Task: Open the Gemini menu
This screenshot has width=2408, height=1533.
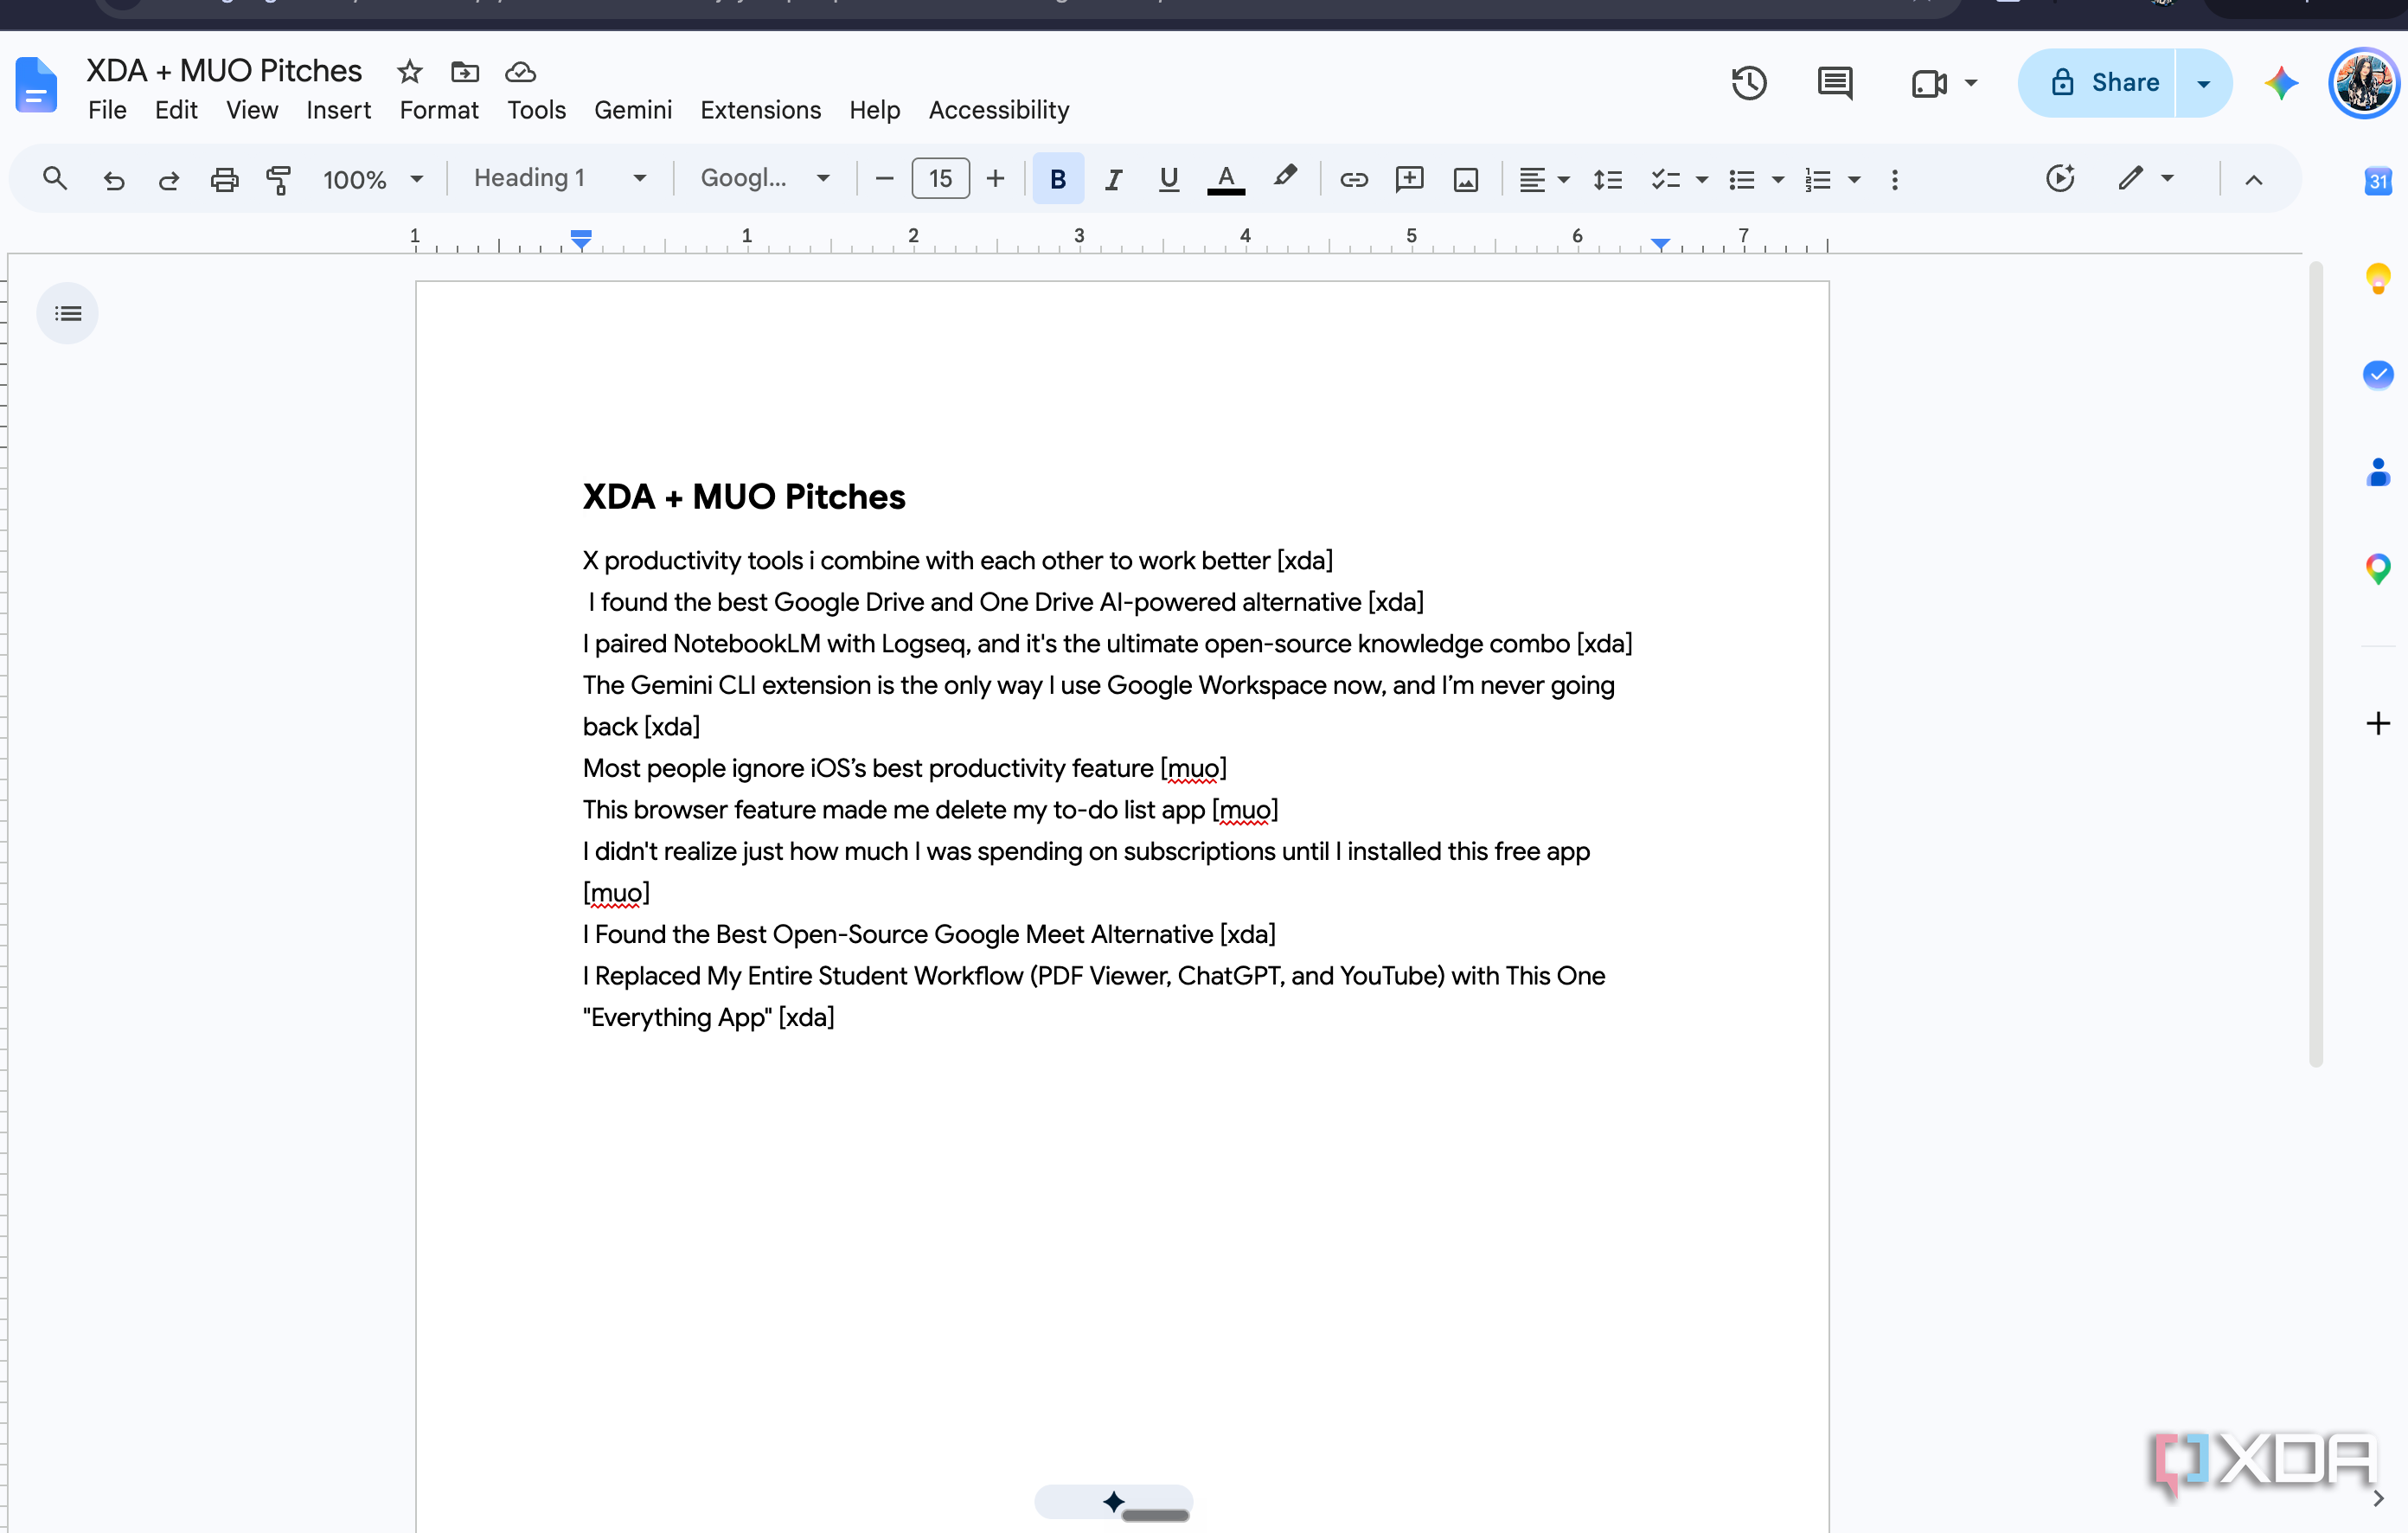Action: [x=633, y=110]
